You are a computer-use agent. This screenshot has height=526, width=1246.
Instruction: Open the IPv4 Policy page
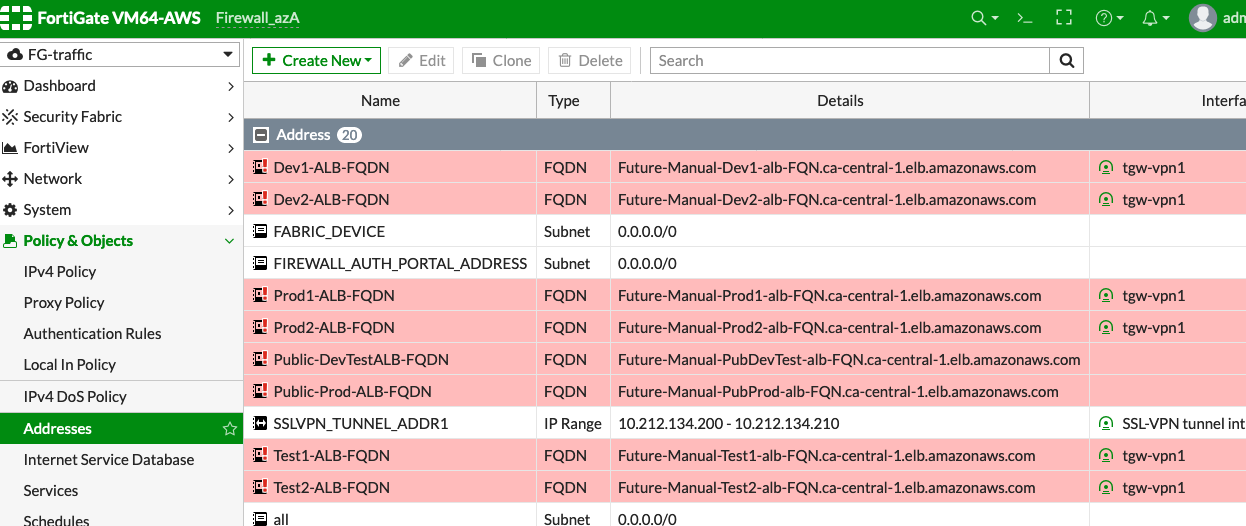(x=60, y=272)
